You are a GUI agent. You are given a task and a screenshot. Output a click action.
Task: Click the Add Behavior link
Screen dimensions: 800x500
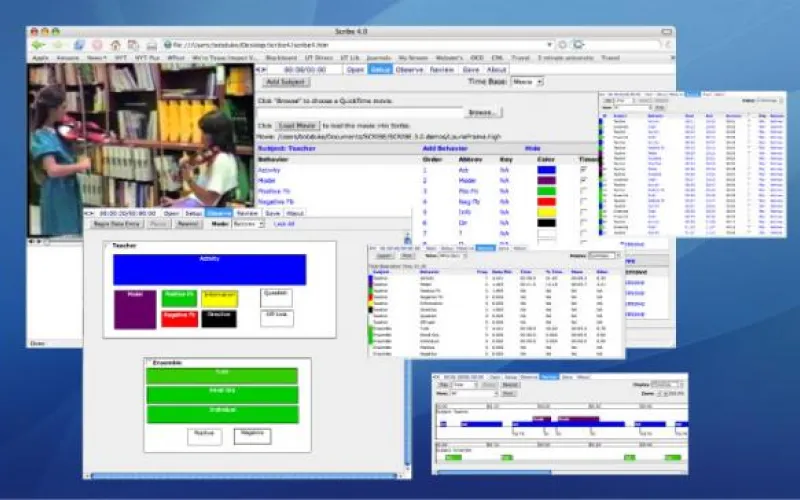(x=445, y=148)
